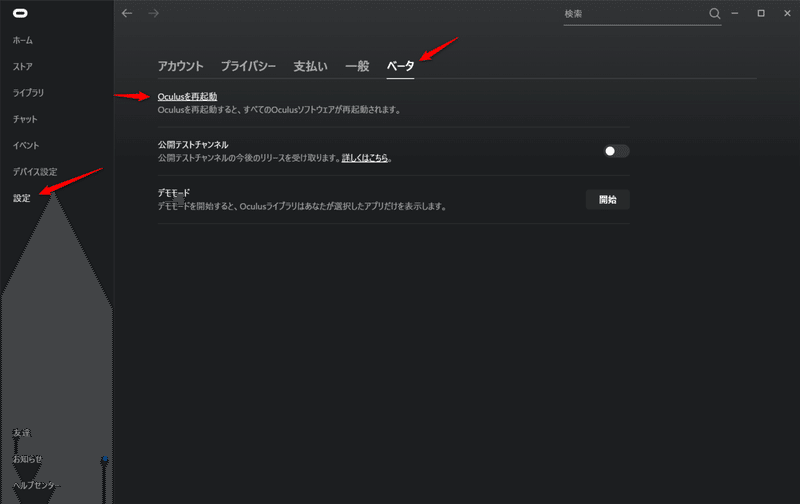
Task: Switch to the 支払い tab
Action: 310,66
